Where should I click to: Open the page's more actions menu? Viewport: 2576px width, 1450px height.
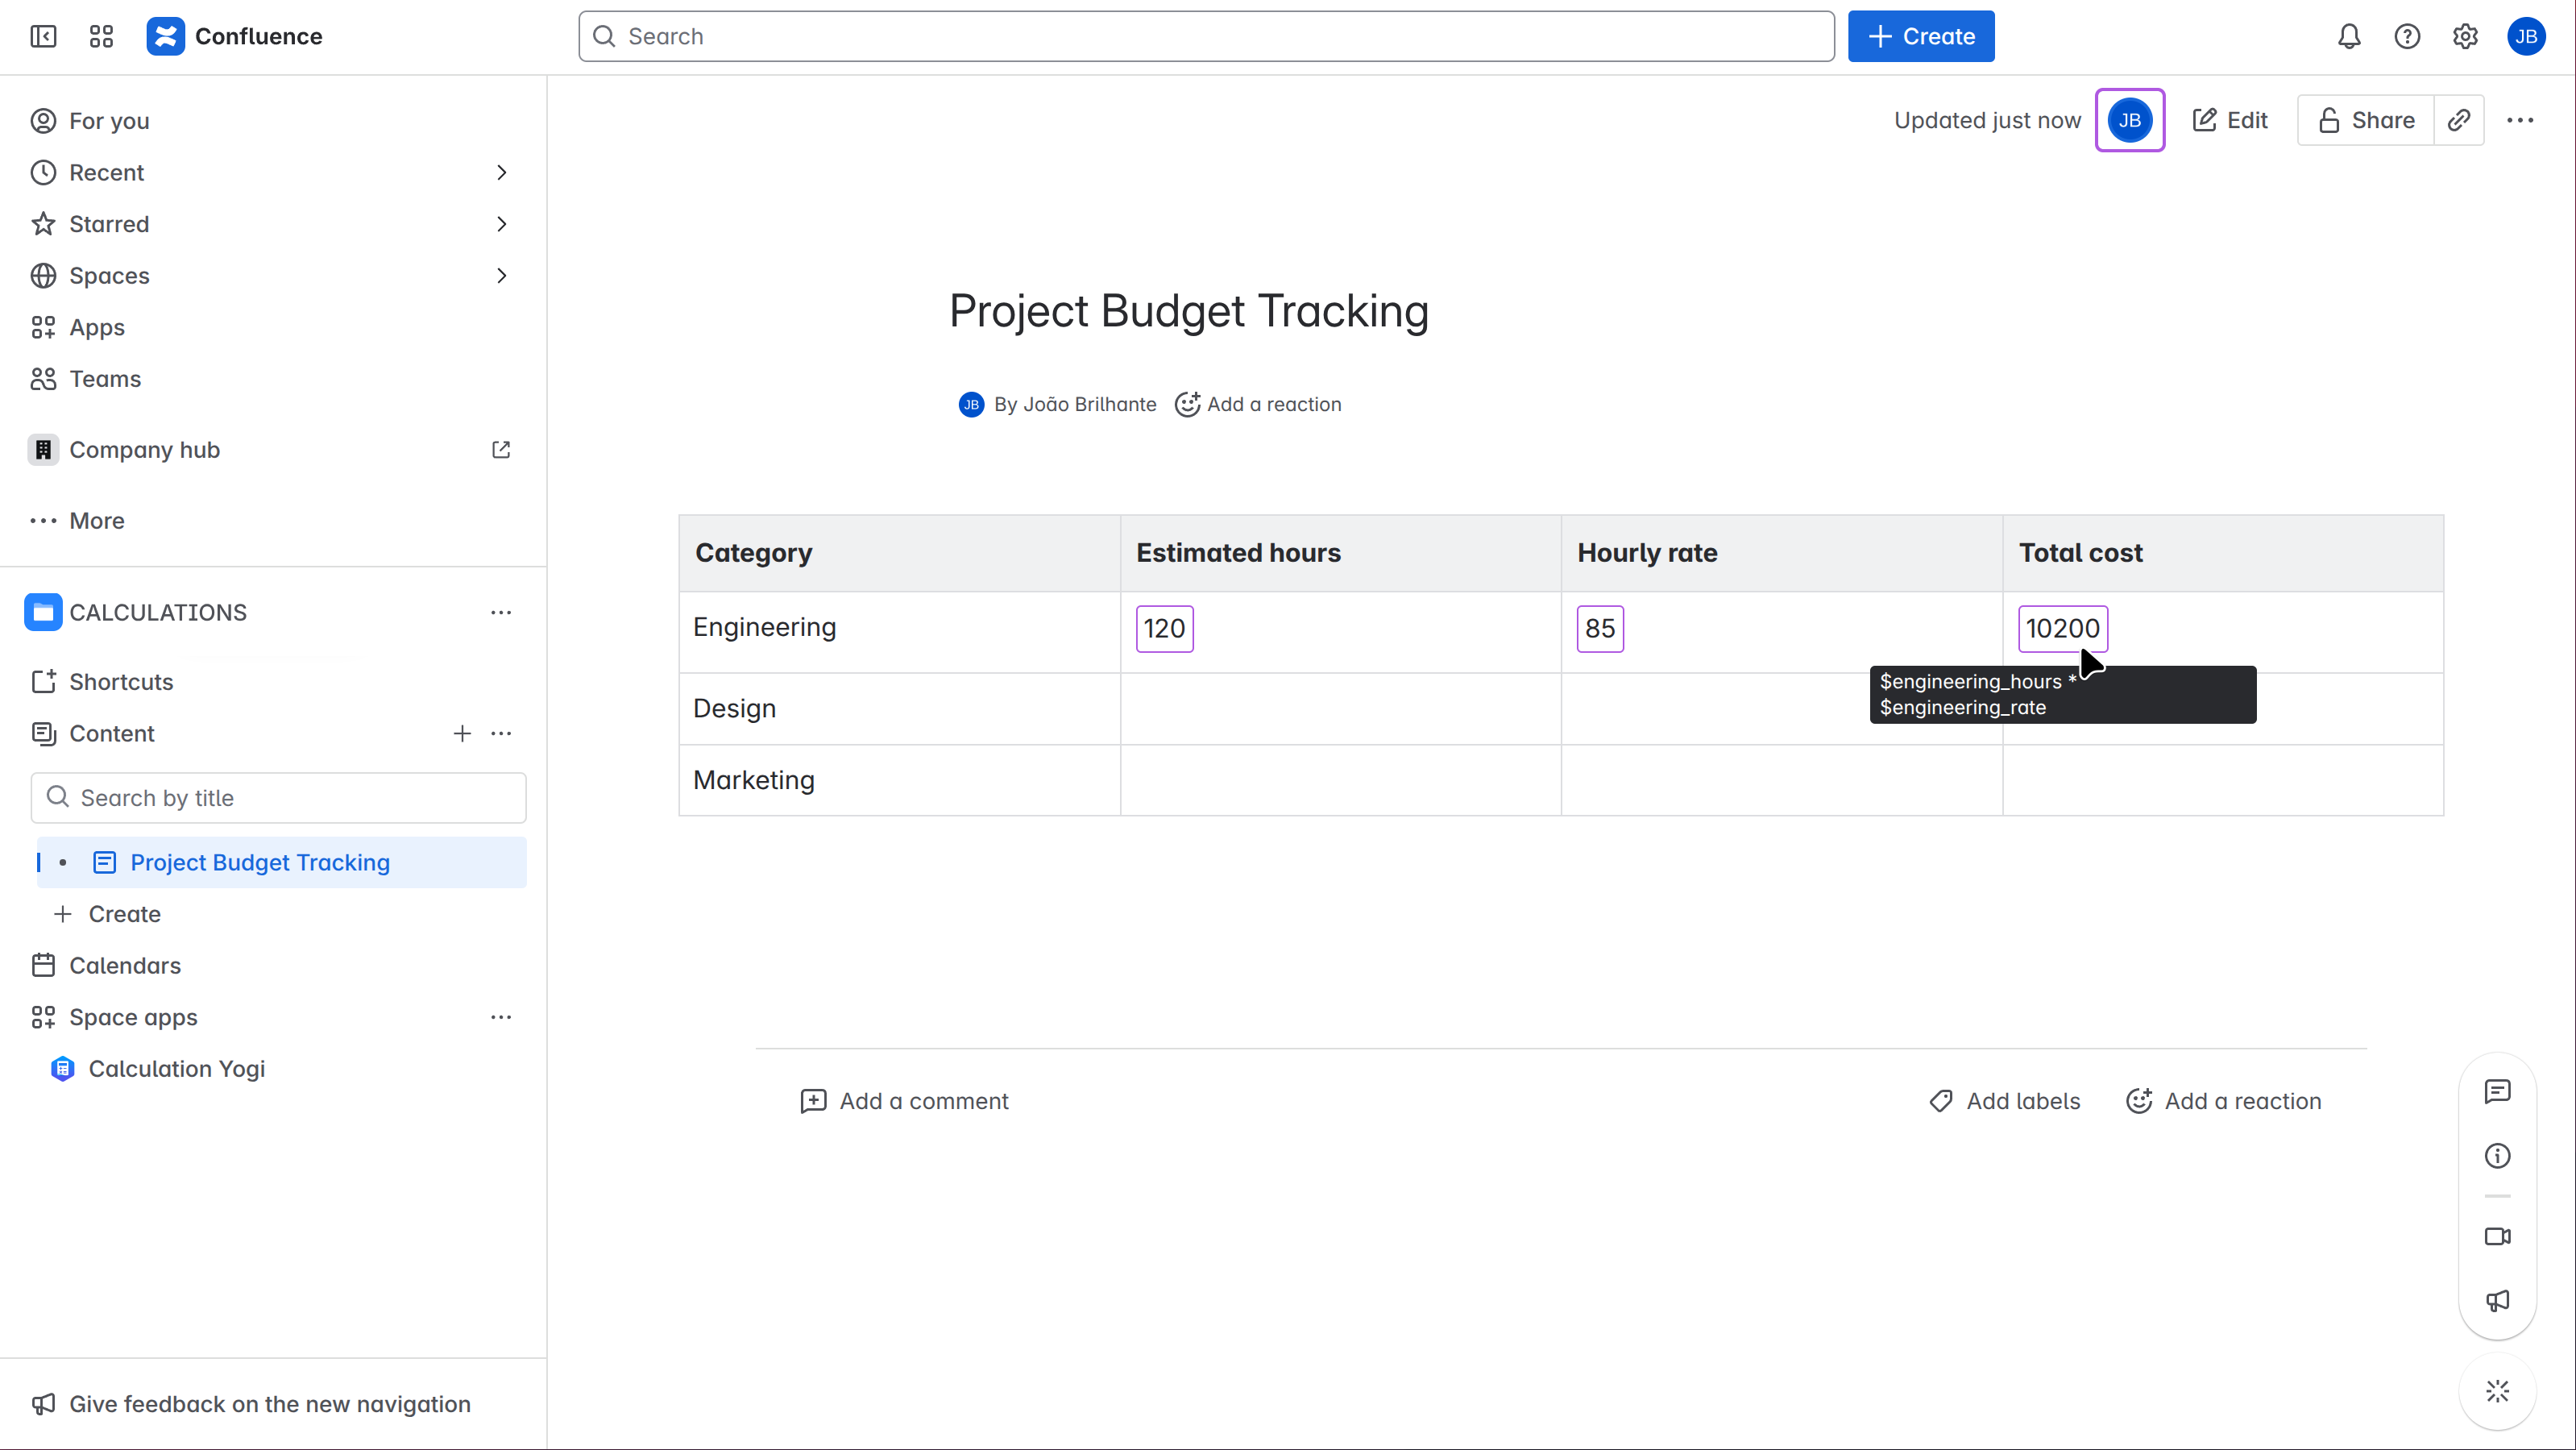2520,121
